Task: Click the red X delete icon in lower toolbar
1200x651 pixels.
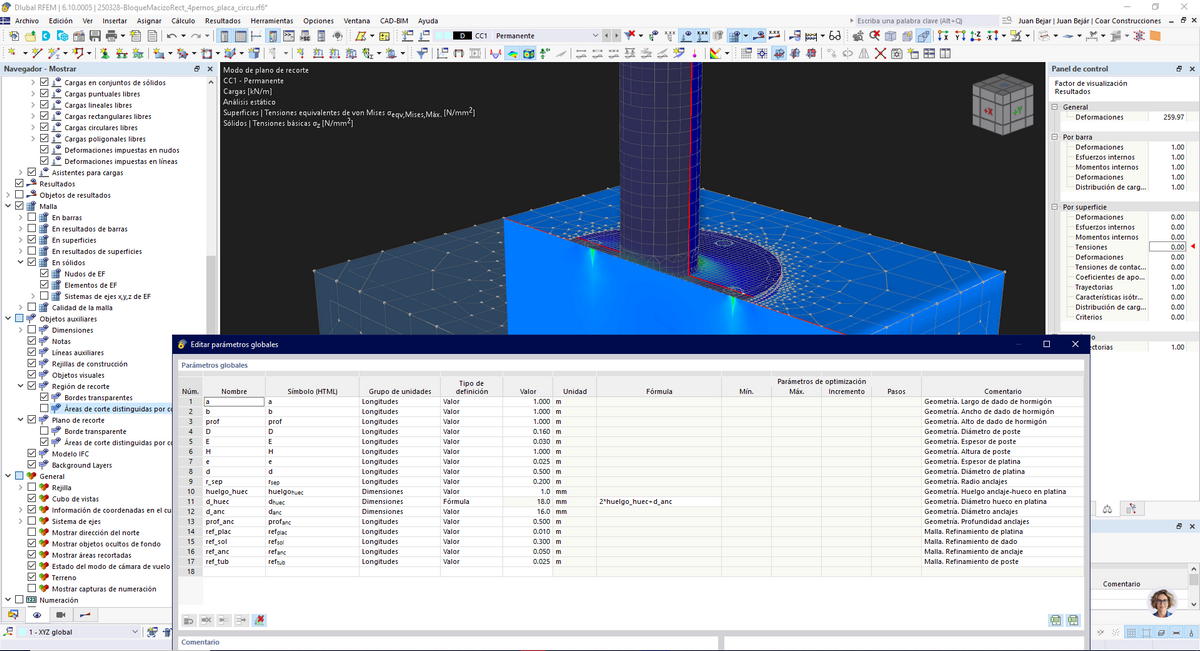Action: 880,52
